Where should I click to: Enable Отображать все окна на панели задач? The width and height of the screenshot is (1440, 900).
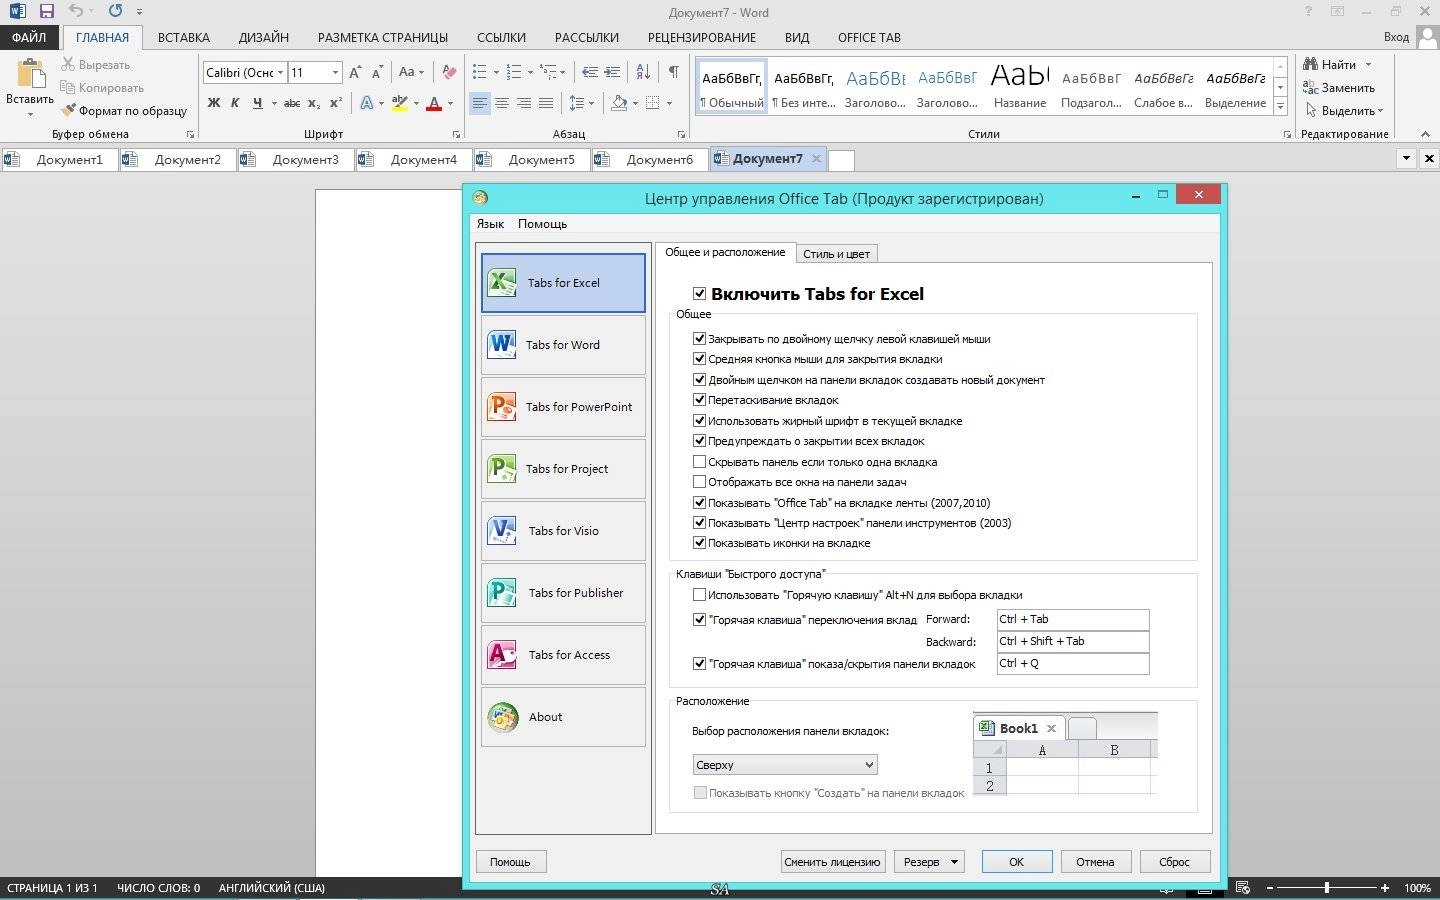[699, 482]
